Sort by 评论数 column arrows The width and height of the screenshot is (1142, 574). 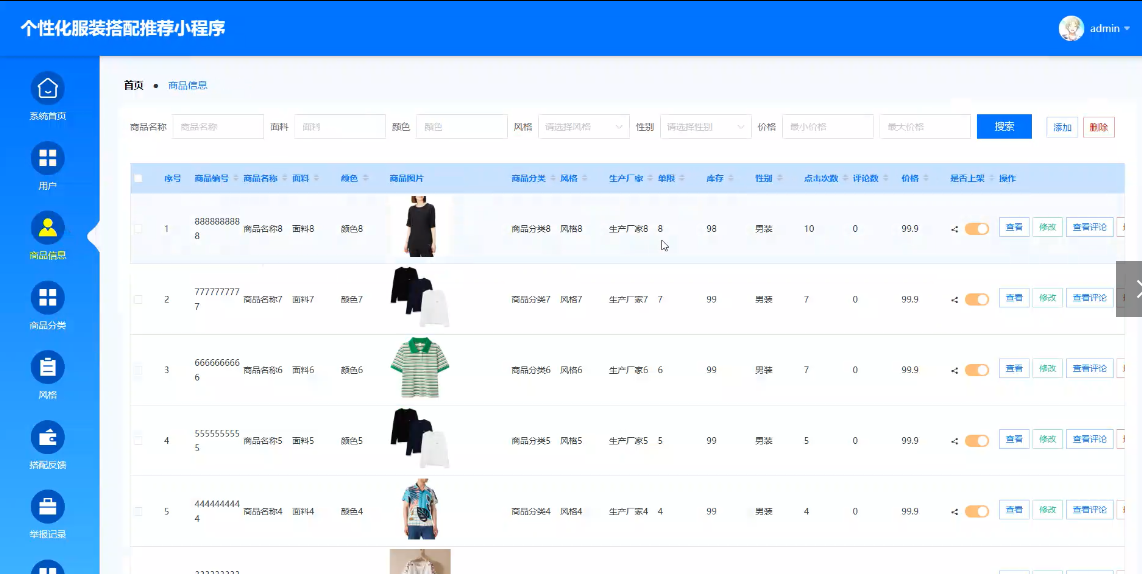coord(886,178)
